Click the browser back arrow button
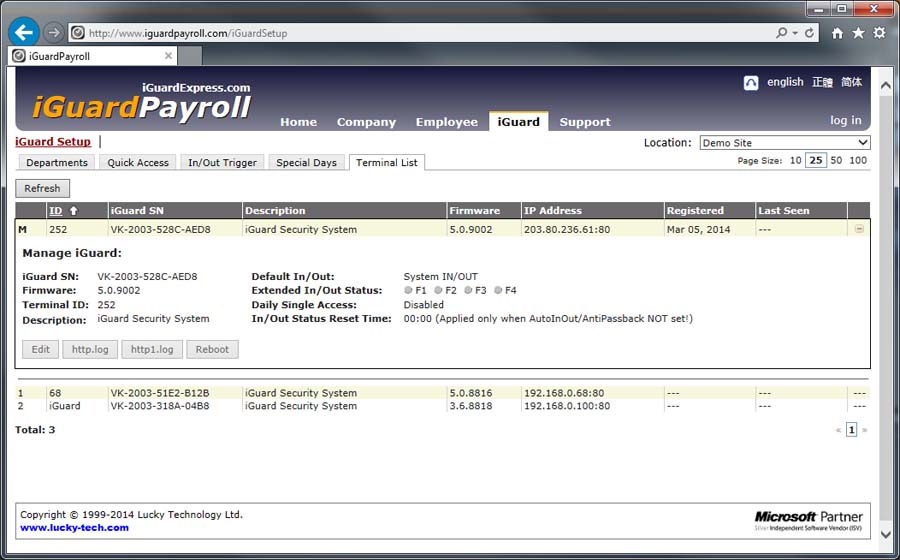The image size is (900, 560). pyautogui.click(x=24, y=32)
